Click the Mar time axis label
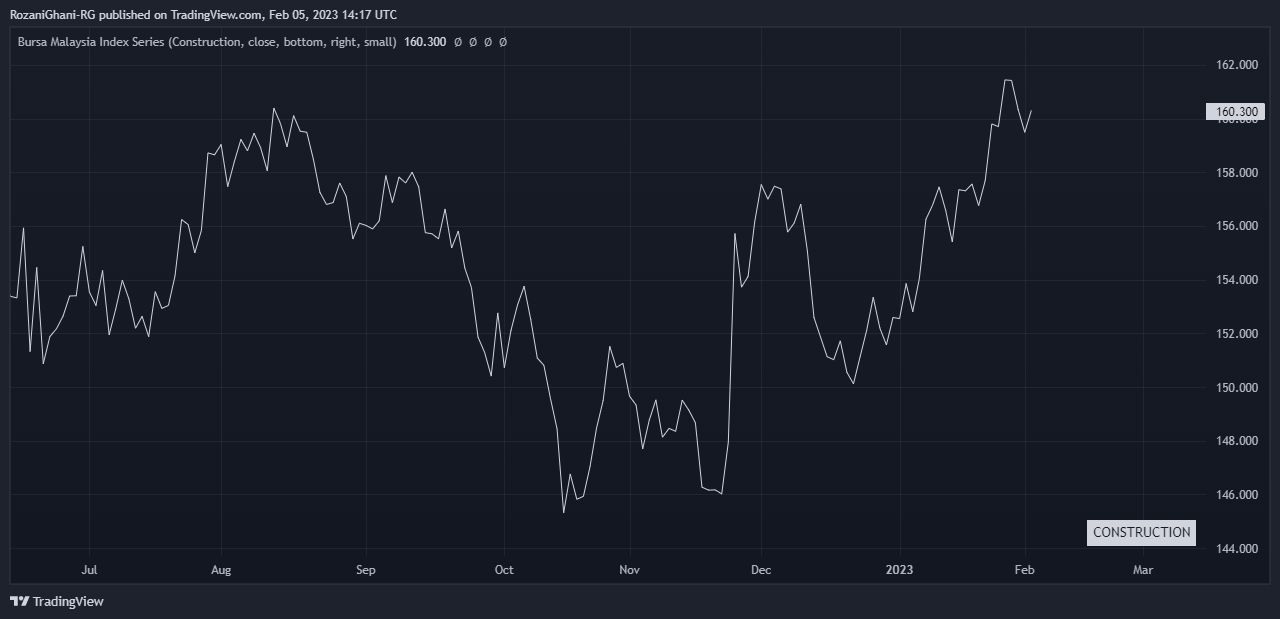This screenshot has width=1280, height=619. point(1143,570)
